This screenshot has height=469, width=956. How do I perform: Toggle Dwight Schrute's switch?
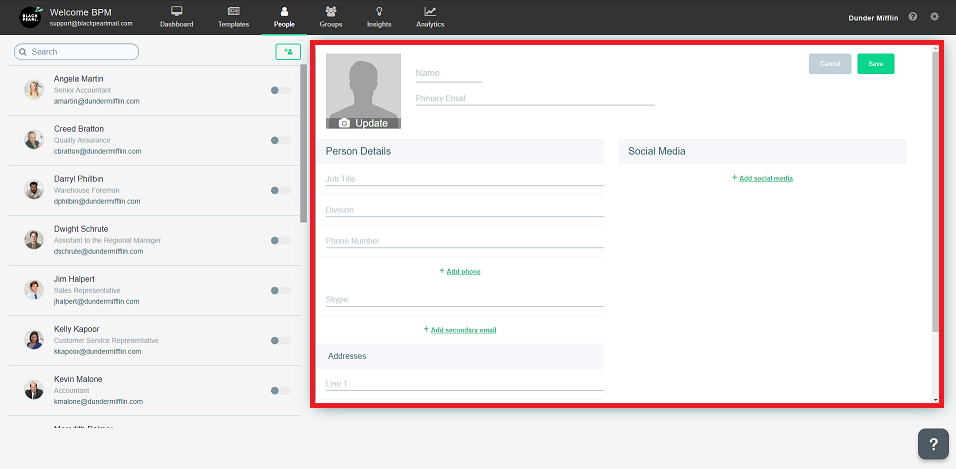280,240
